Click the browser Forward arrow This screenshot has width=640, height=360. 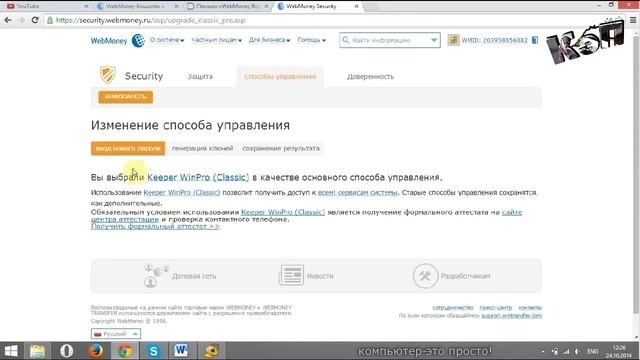coord(21,20)
